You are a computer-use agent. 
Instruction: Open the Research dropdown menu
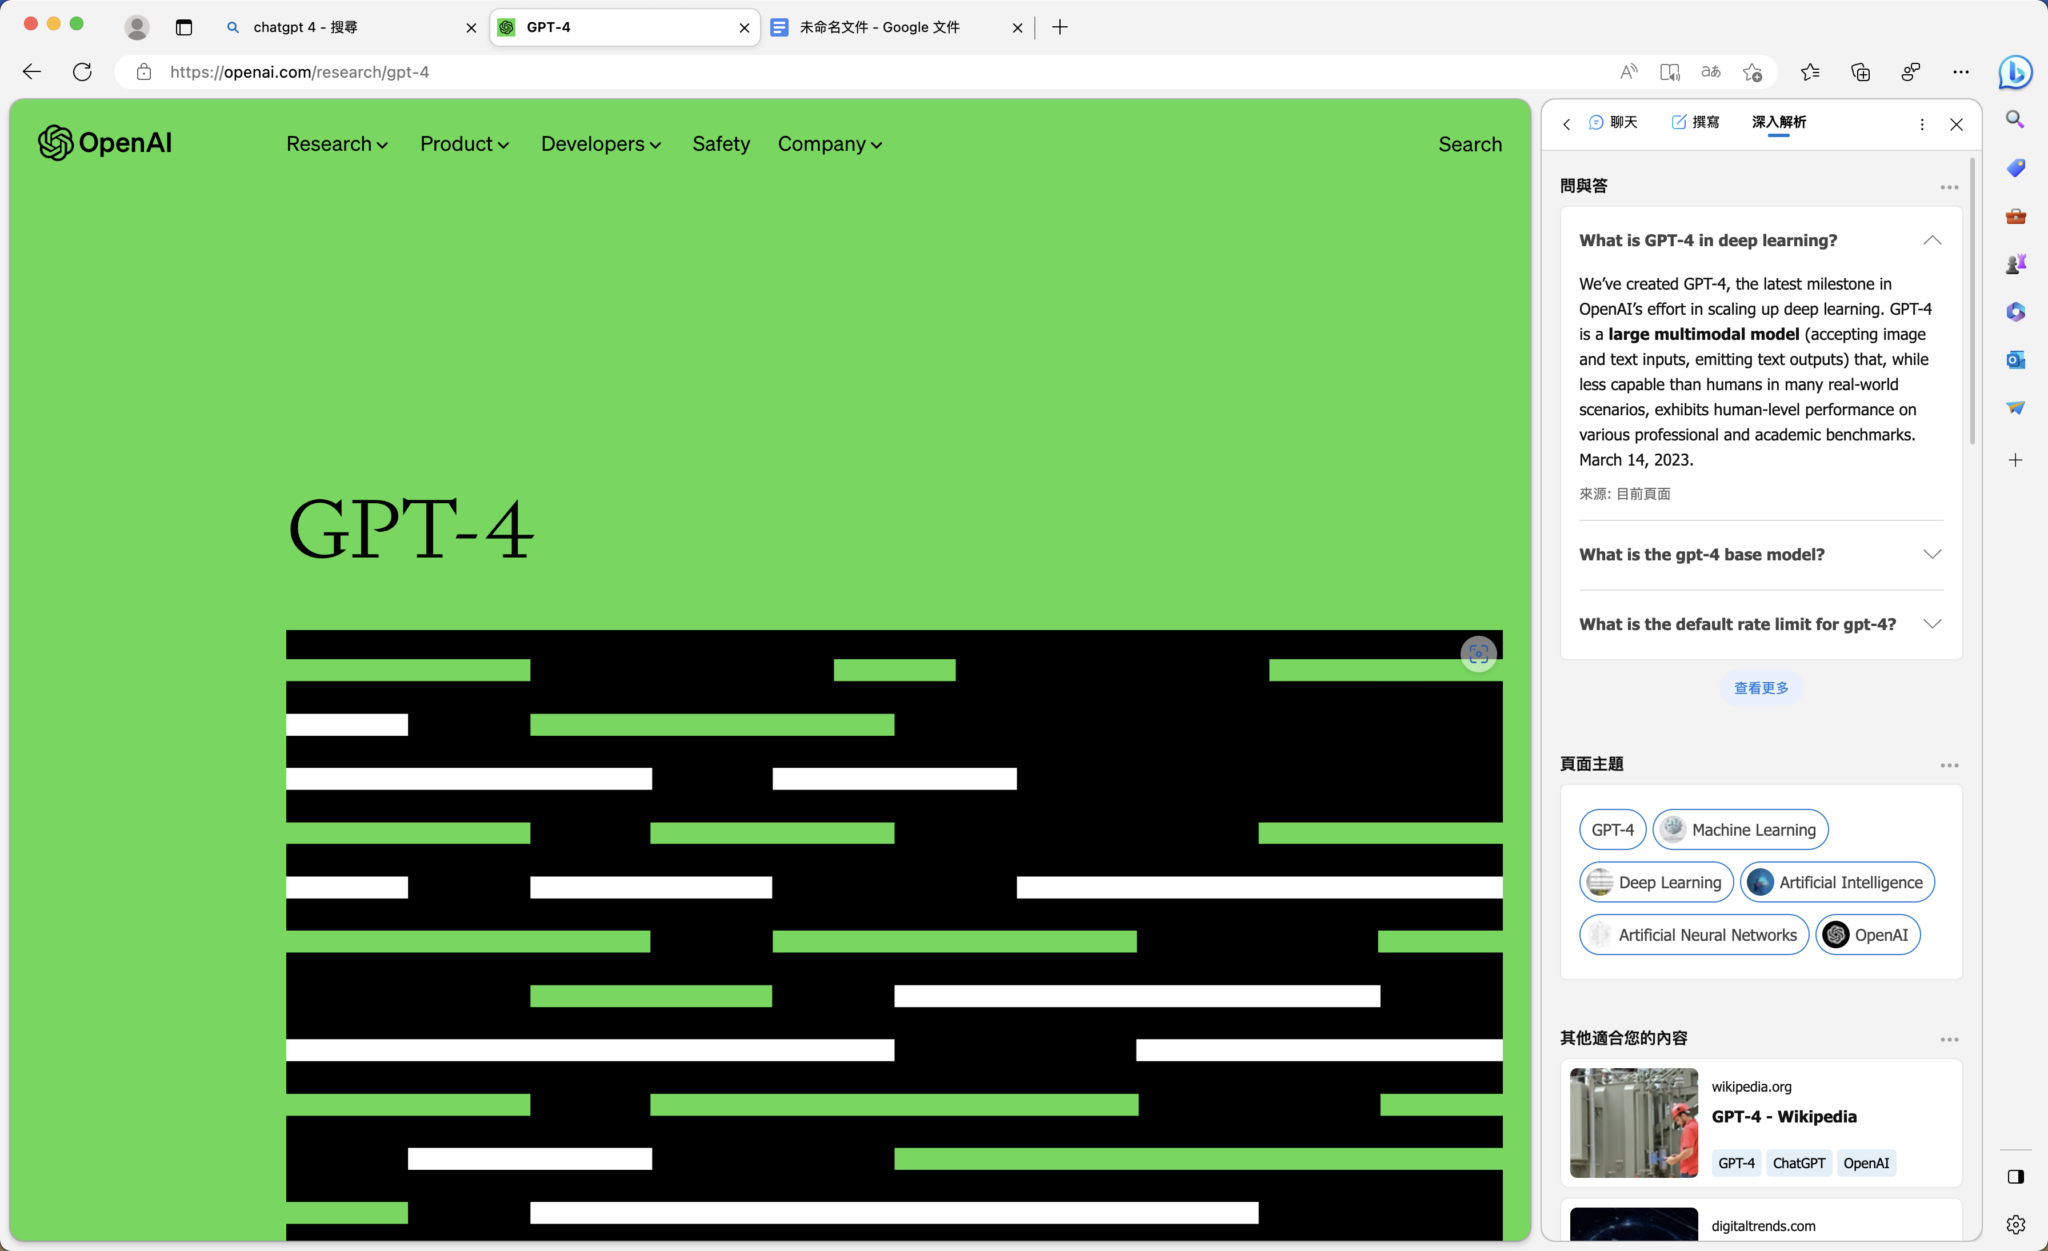point(336,144)
